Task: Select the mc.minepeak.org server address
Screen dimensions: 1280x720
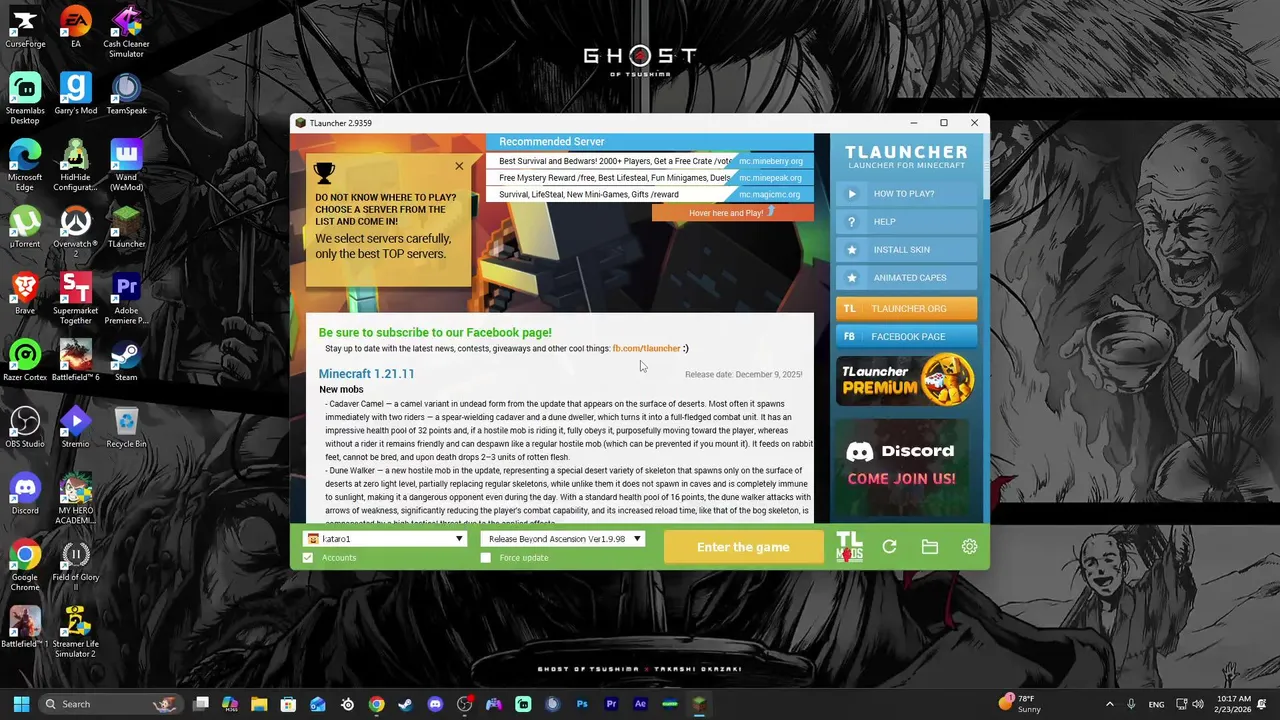Action: pos(771,178)
